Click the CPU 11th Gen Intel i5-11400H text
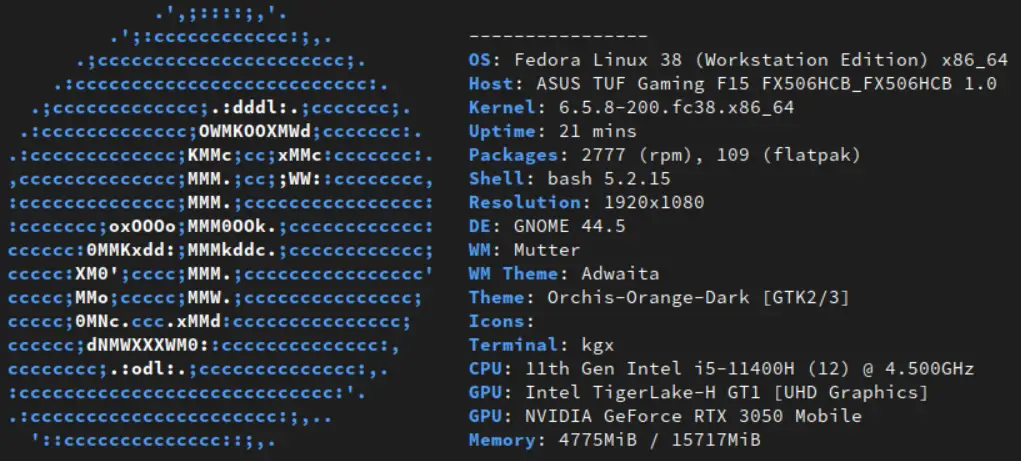The height and width of the screenshot is (461, 1021). [x=659, y=369]
